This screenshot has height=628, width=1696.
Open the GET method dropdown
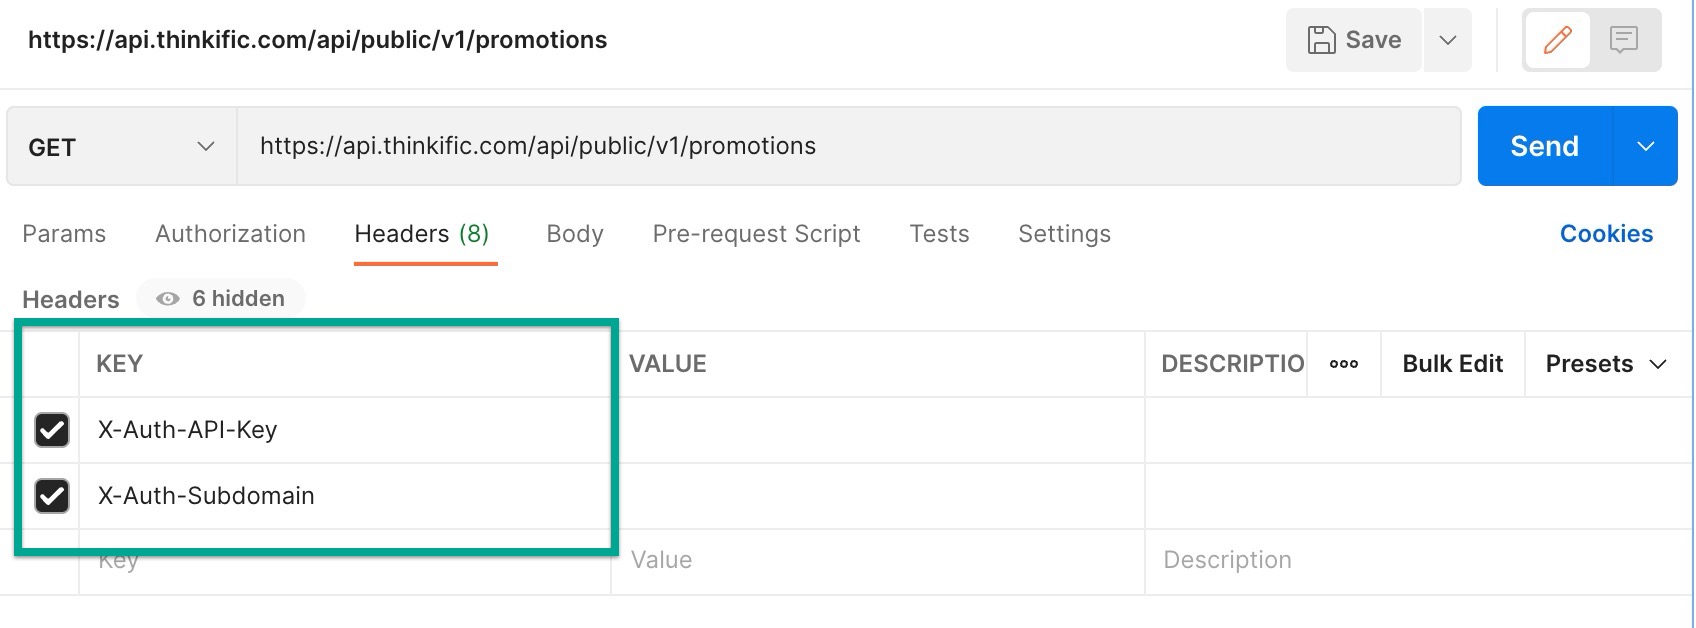[x=122, y=147]
